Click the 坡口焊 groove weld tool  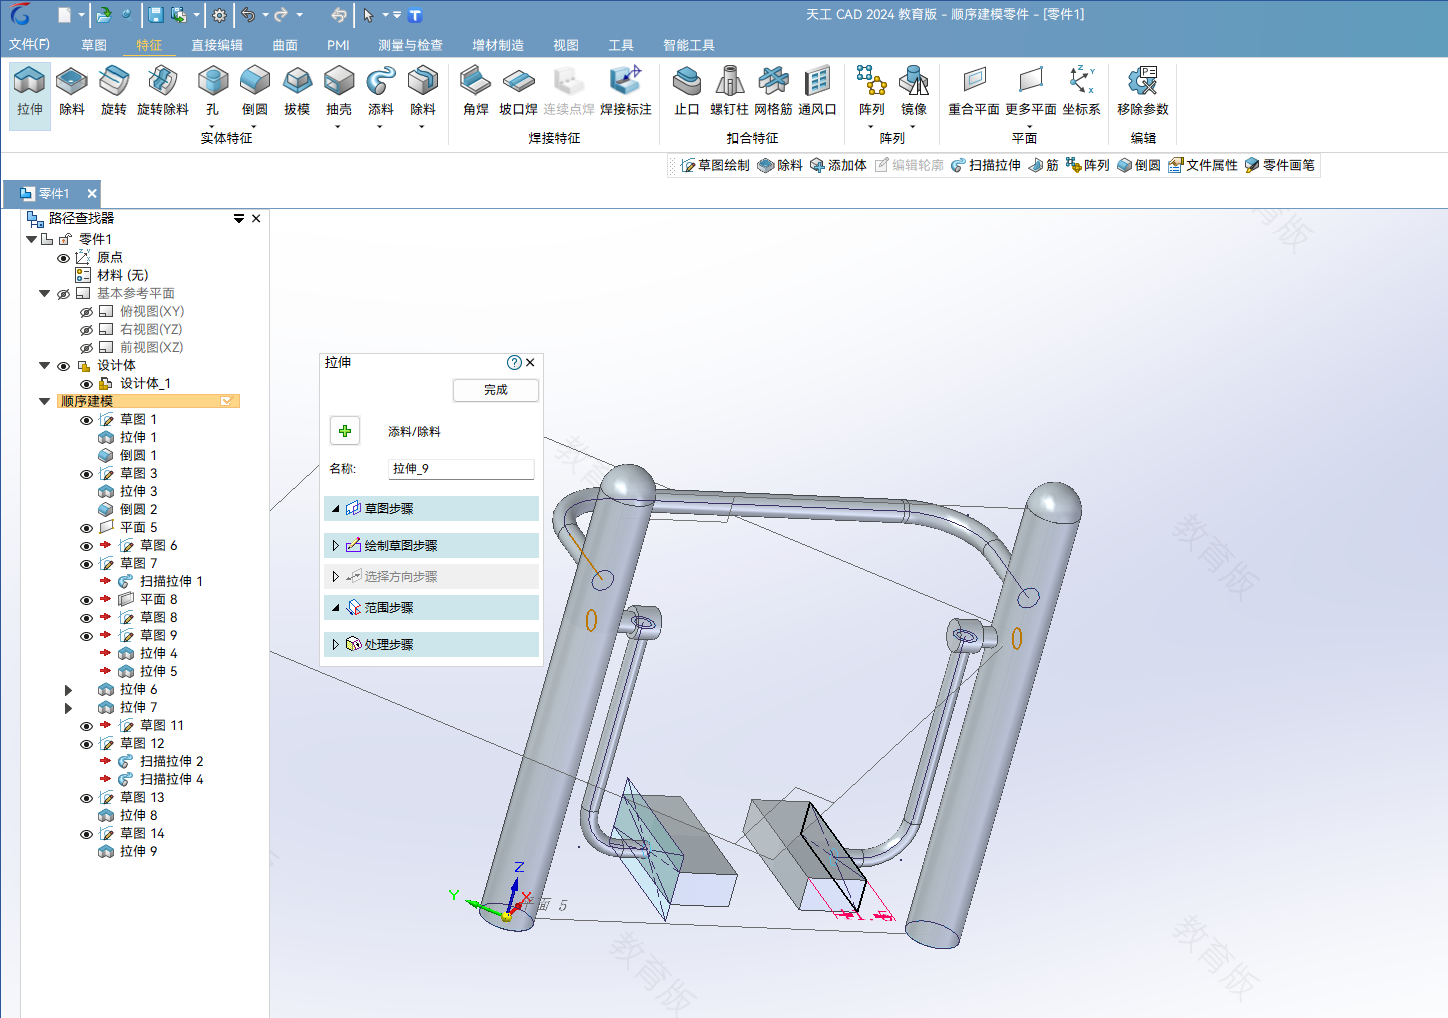[518, 91]
